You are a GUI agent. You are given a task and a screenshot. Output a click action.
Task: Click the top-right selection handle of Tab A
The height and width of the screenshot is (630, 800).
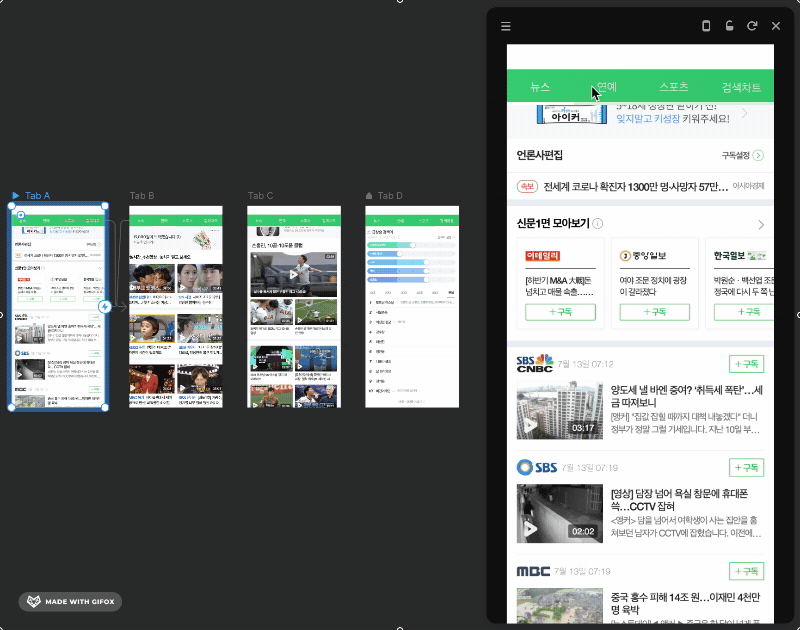pos(105,206)
